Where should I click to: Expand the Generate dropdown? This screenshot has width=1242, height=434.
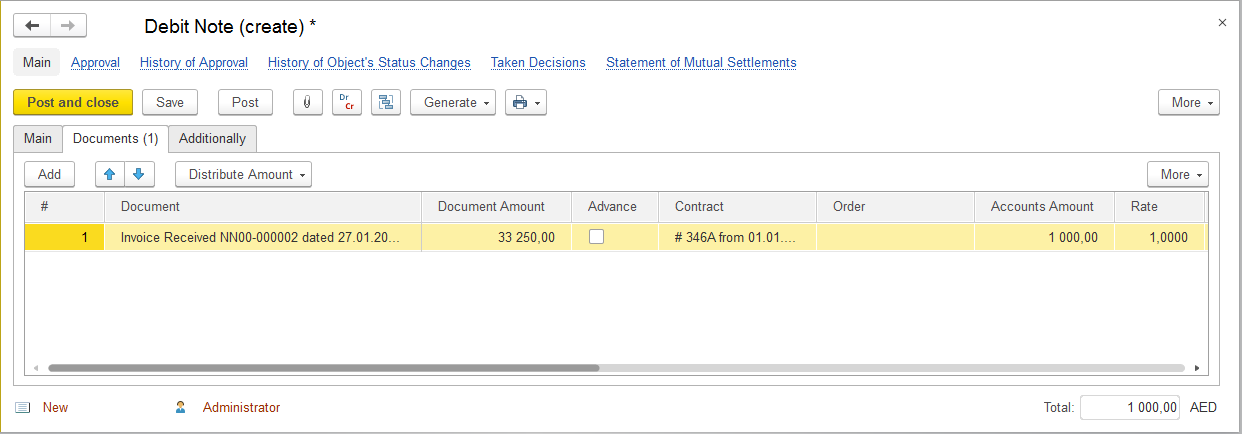click(x=453, y=102)
